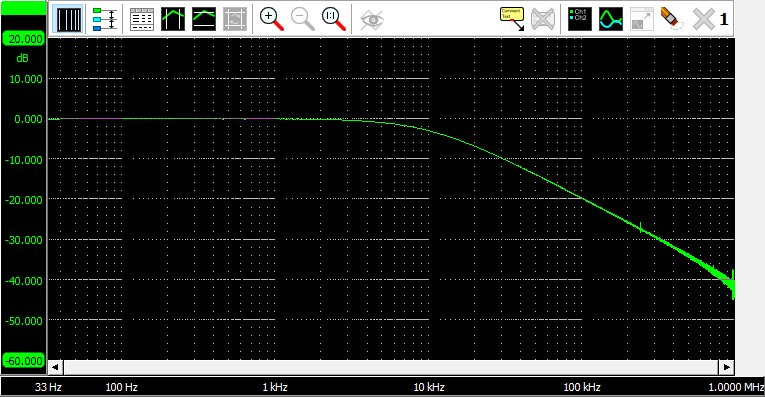Image resolution: width=765 pixels, height=397 pixels.
Task: Click the waveform trace style icon
Action: pyautogui.click(x=611, y=20)
